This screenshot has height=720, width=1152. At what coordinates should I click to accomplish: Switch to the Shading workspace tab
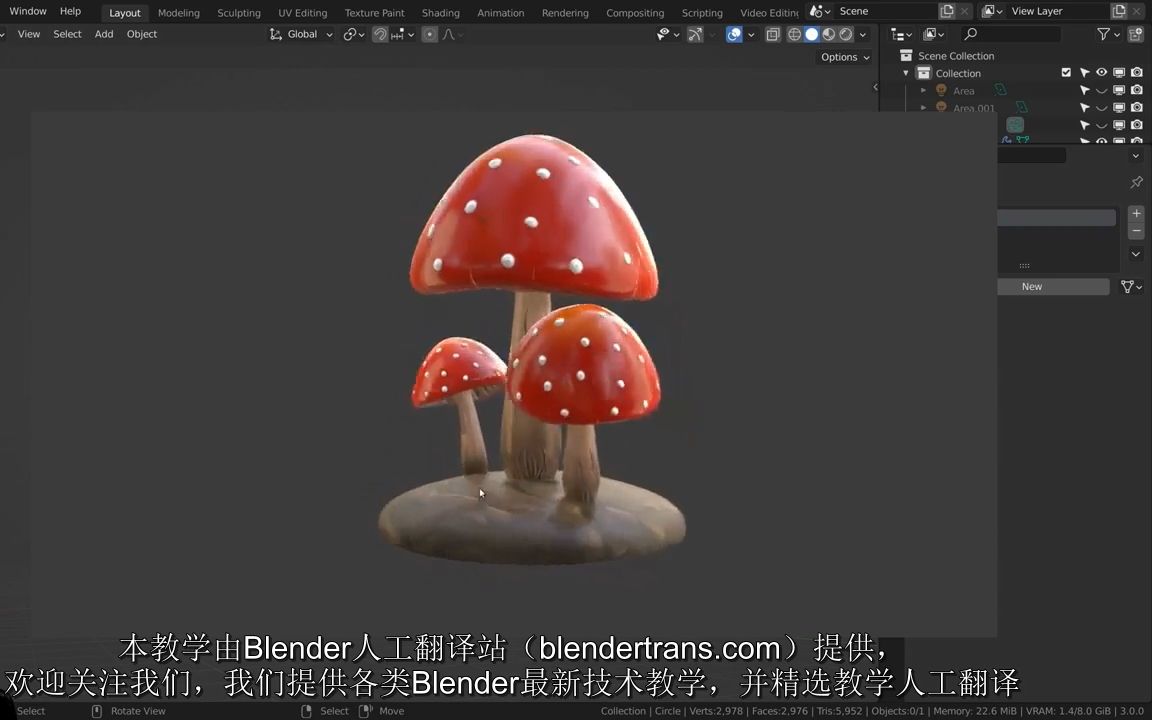coord(440,12)
